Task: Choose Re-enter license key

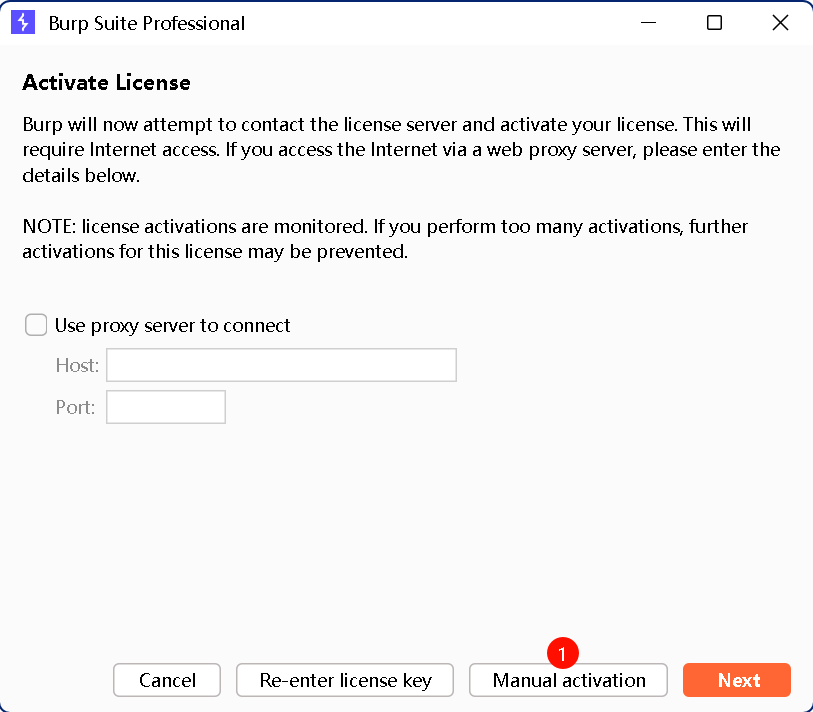Action: pyautogui.click(x=345, y=680)
